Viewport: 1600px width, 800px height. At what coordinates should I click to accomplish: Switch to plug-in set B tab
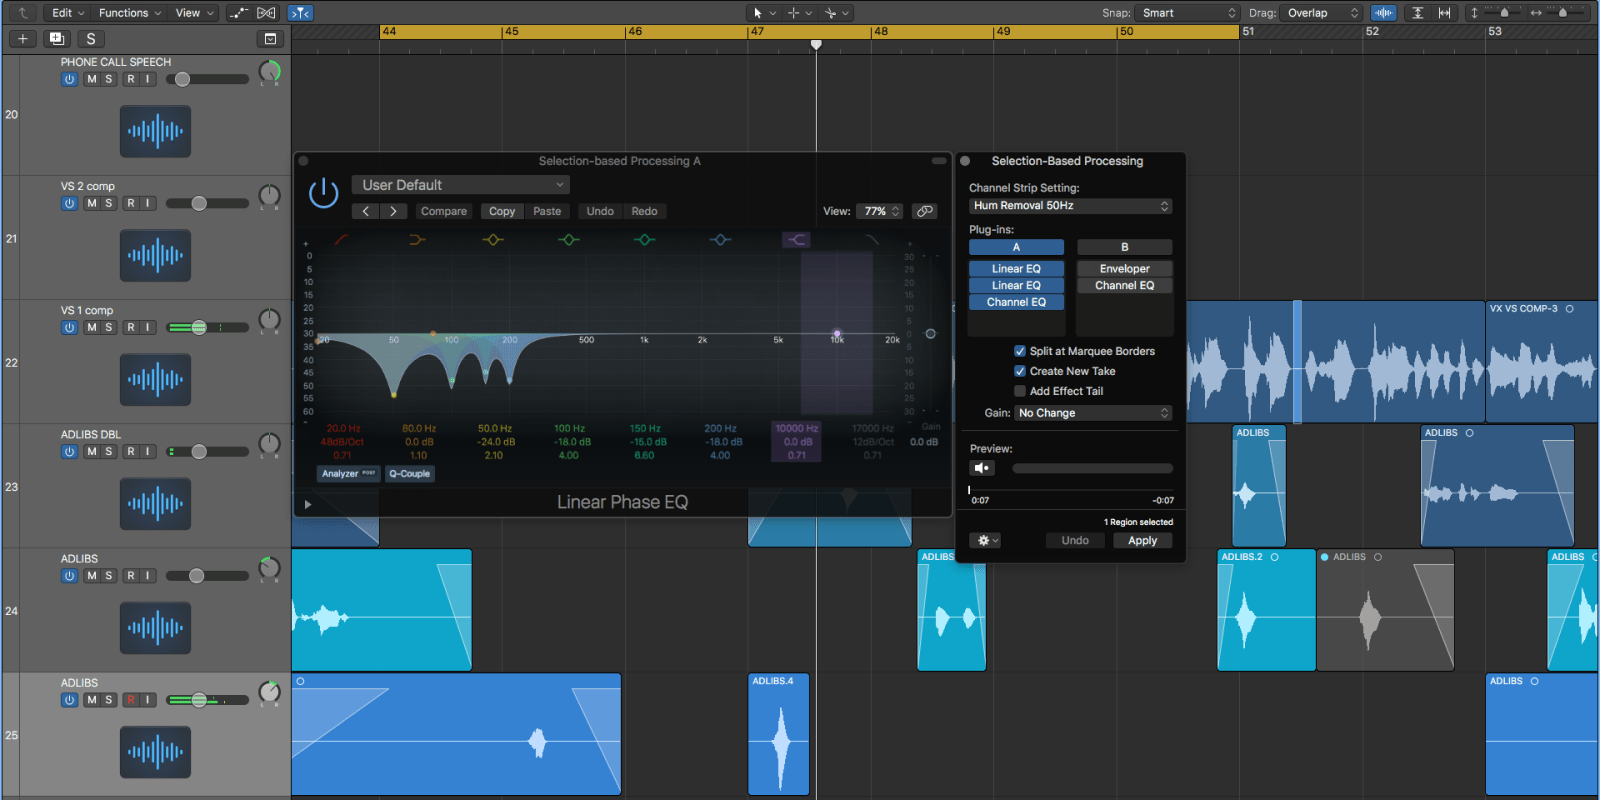[x=1124, y=247]
